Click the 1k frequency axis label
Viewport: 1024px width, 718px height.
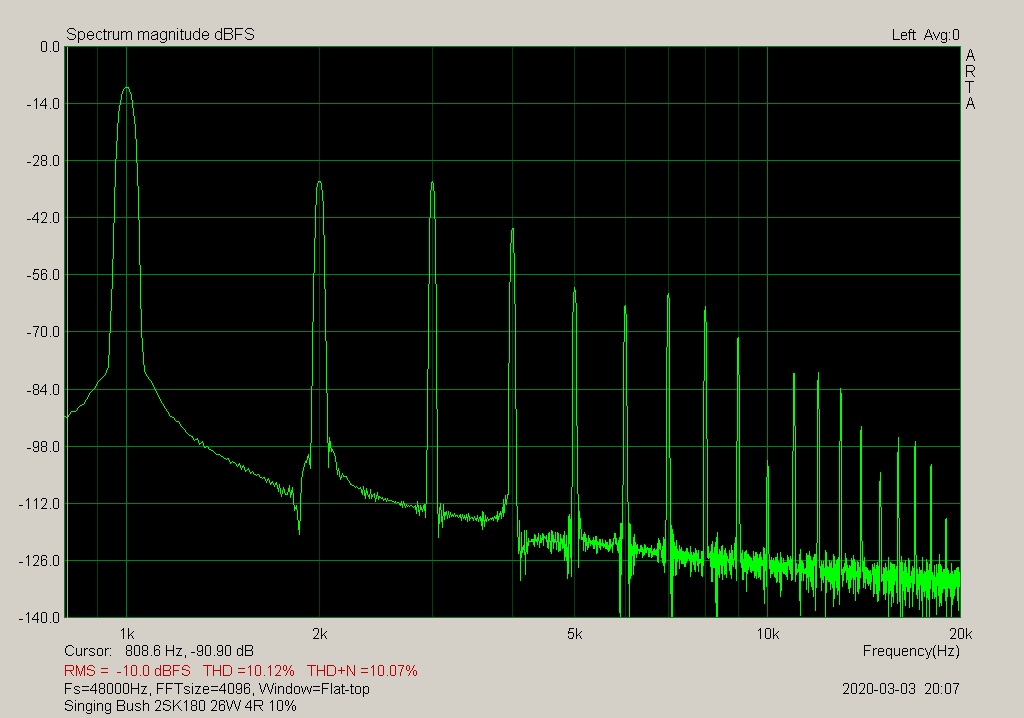point(127,634)
